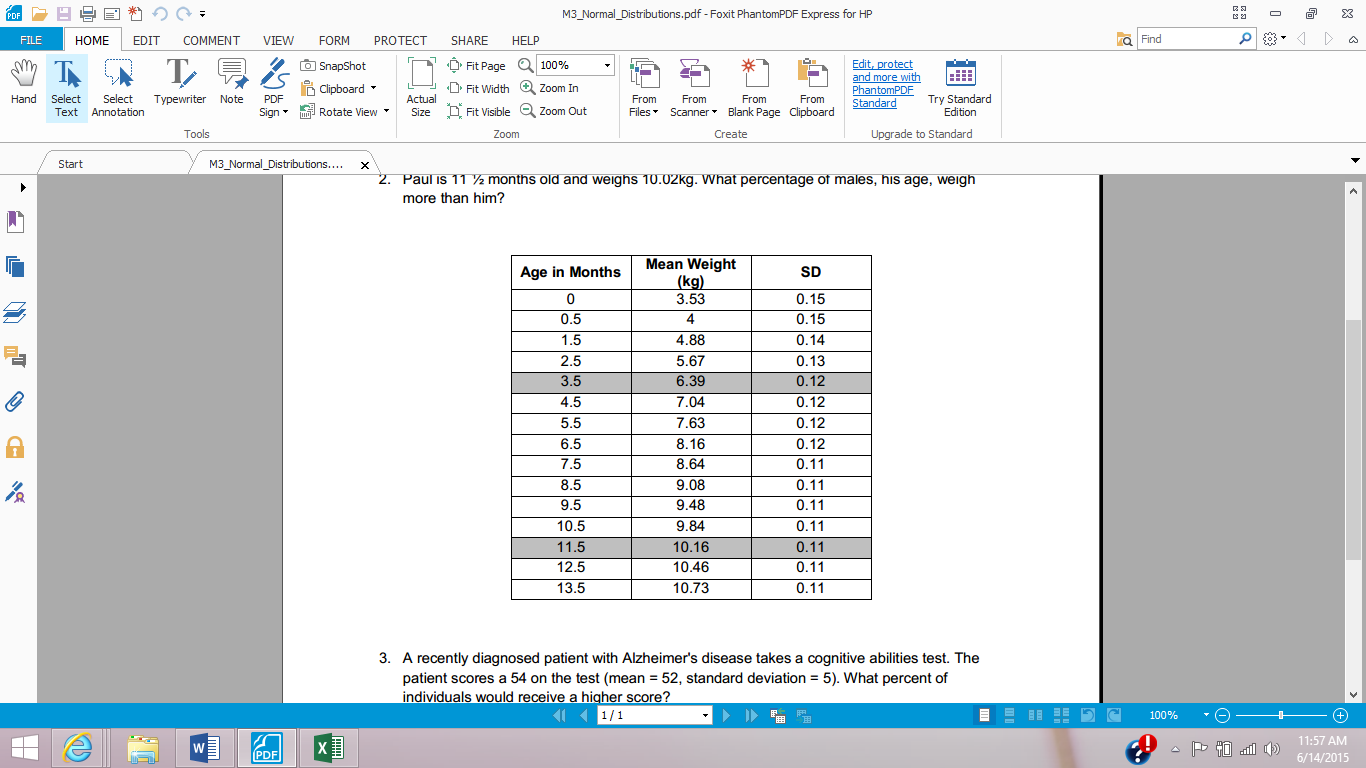Create PDF From Blank Page
Image resolution: width=1366 pixels, height=768 pixels.
coord(753,88)
